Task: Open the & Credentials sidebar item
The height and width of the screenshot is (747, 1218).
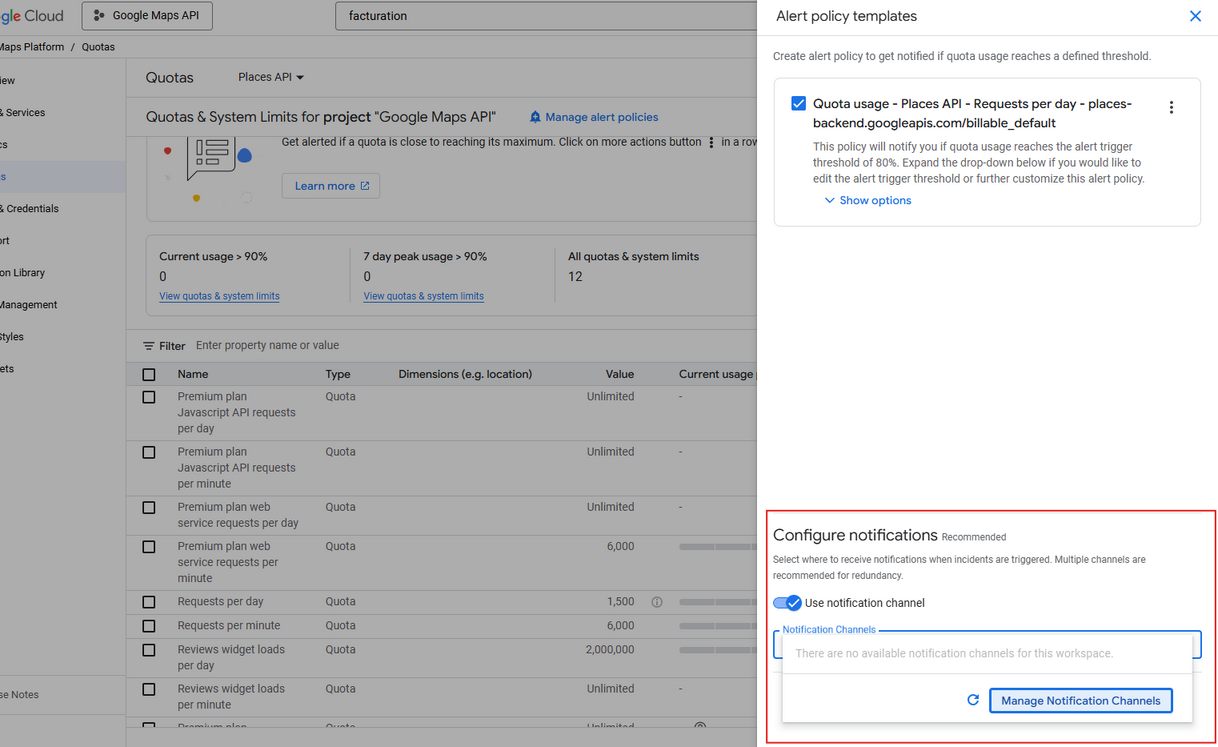Action: point(30,209)
